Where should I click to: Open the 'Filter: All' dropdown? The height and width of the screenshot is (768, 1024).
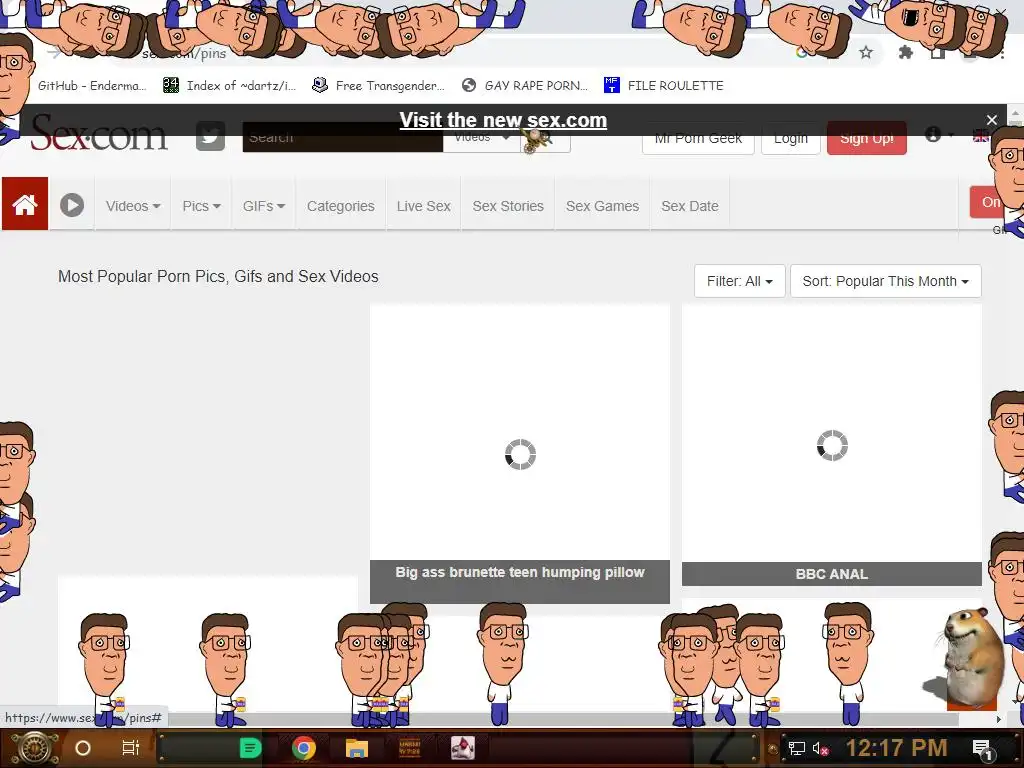coord(739,281)
